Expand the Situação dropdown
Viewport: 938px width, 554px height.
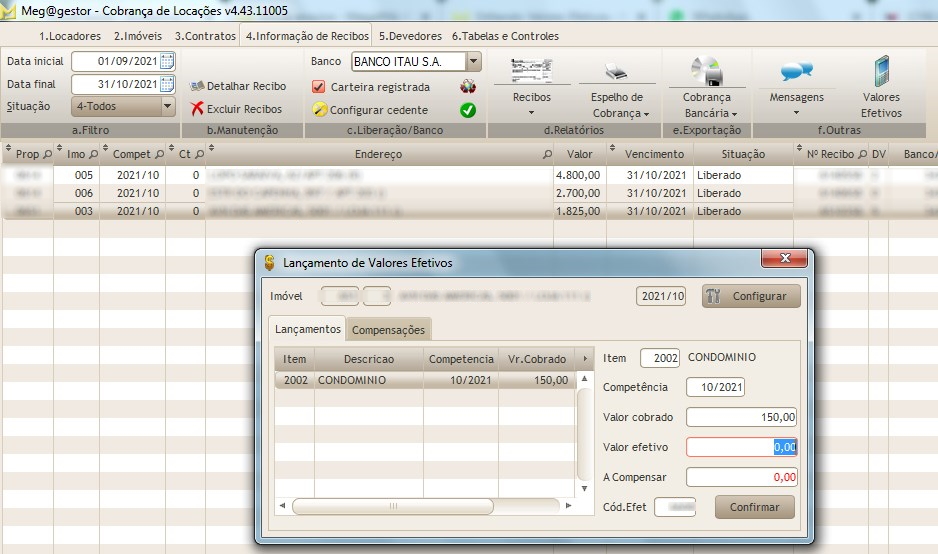167,106
